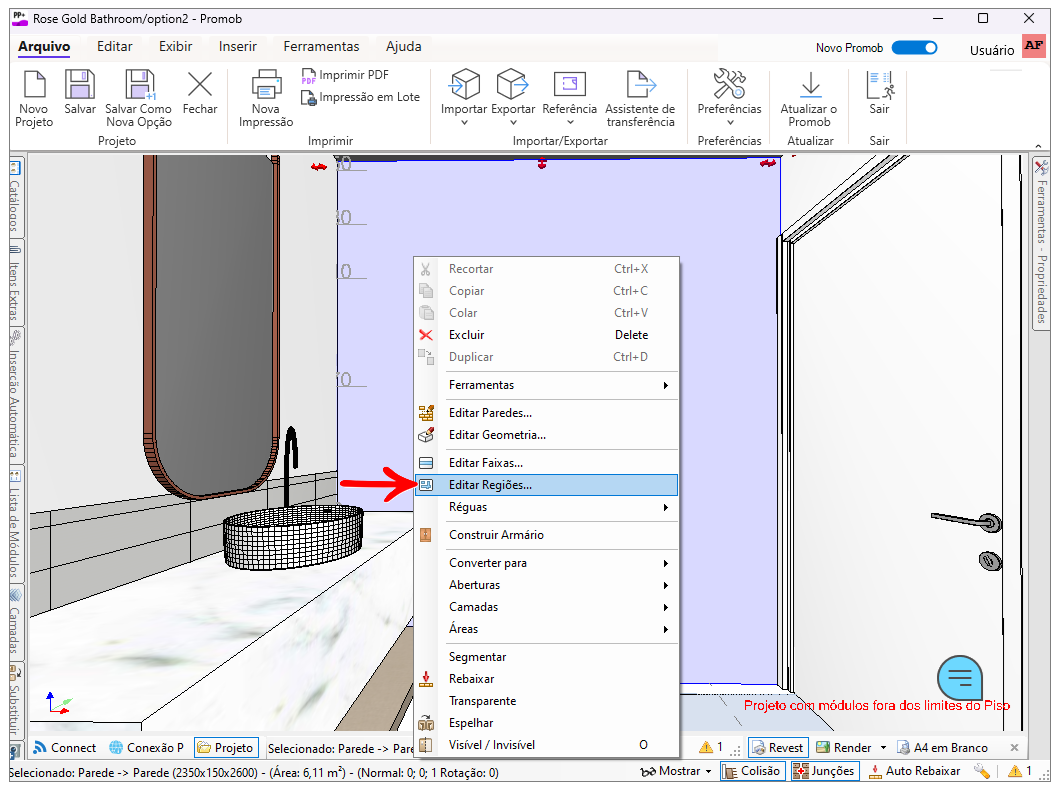Image resolution: width=1055 pixels, height=792 pixels.
Task: Open the Ajuda ribbon tab
Action: click(x=404, y=46)
